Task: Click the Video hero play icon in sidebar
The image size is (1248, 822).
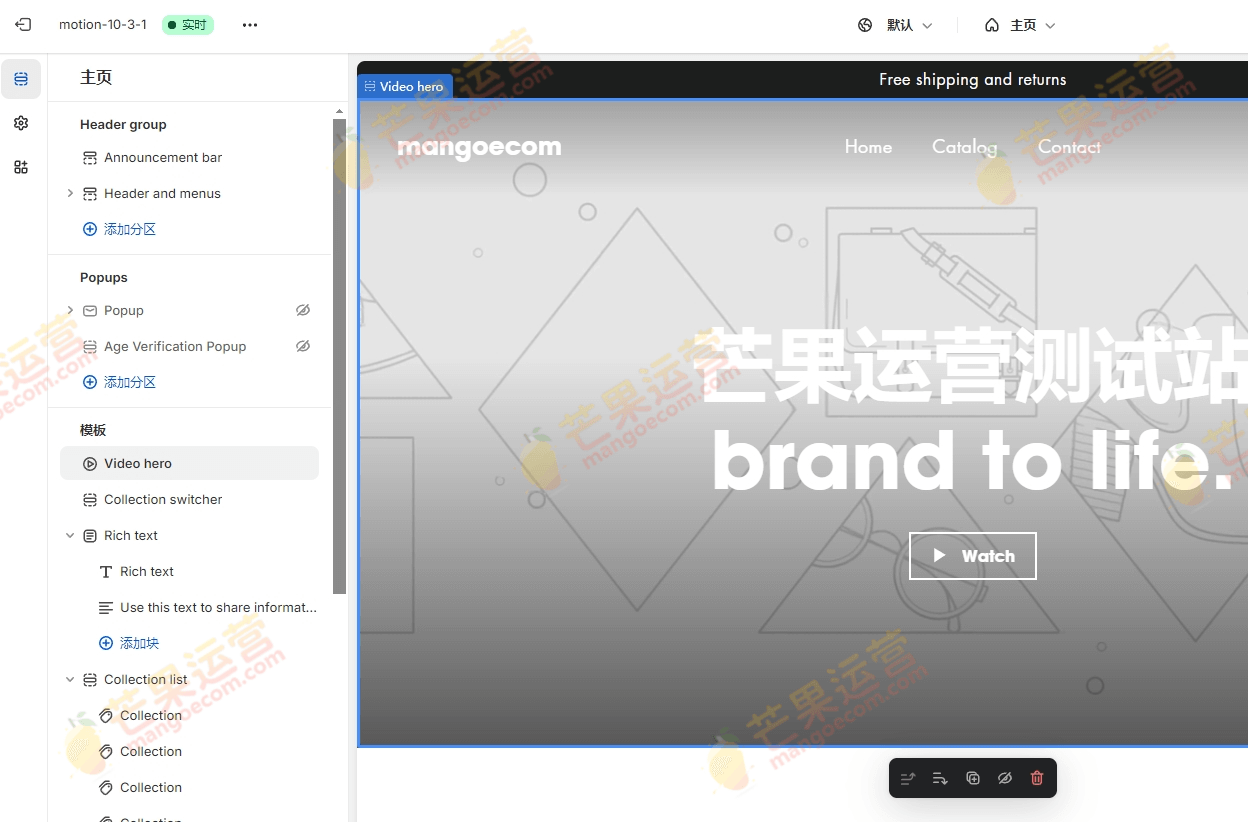Action: pos(90,464)
